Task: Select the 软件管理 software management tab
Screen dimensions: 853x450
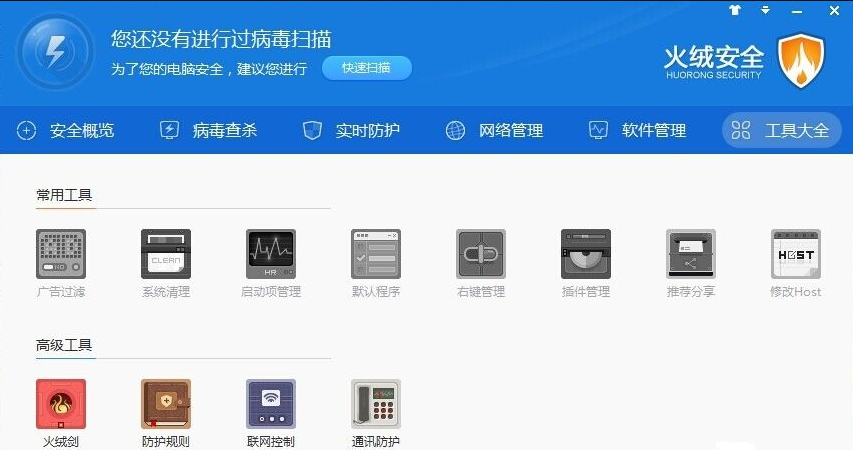Action: click(638, 130)
